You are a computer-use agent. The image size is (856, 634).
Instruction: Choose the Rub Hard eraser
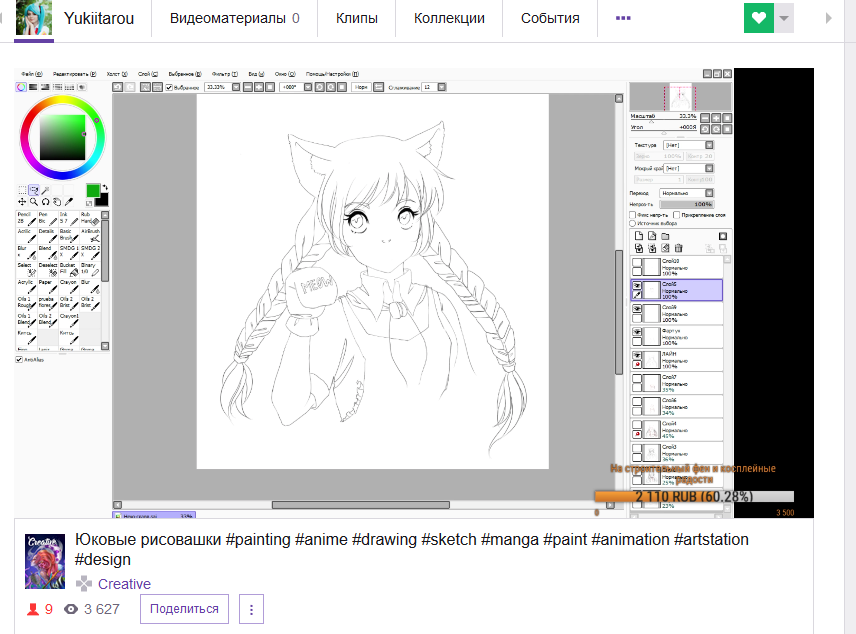(x=90, y=218)
